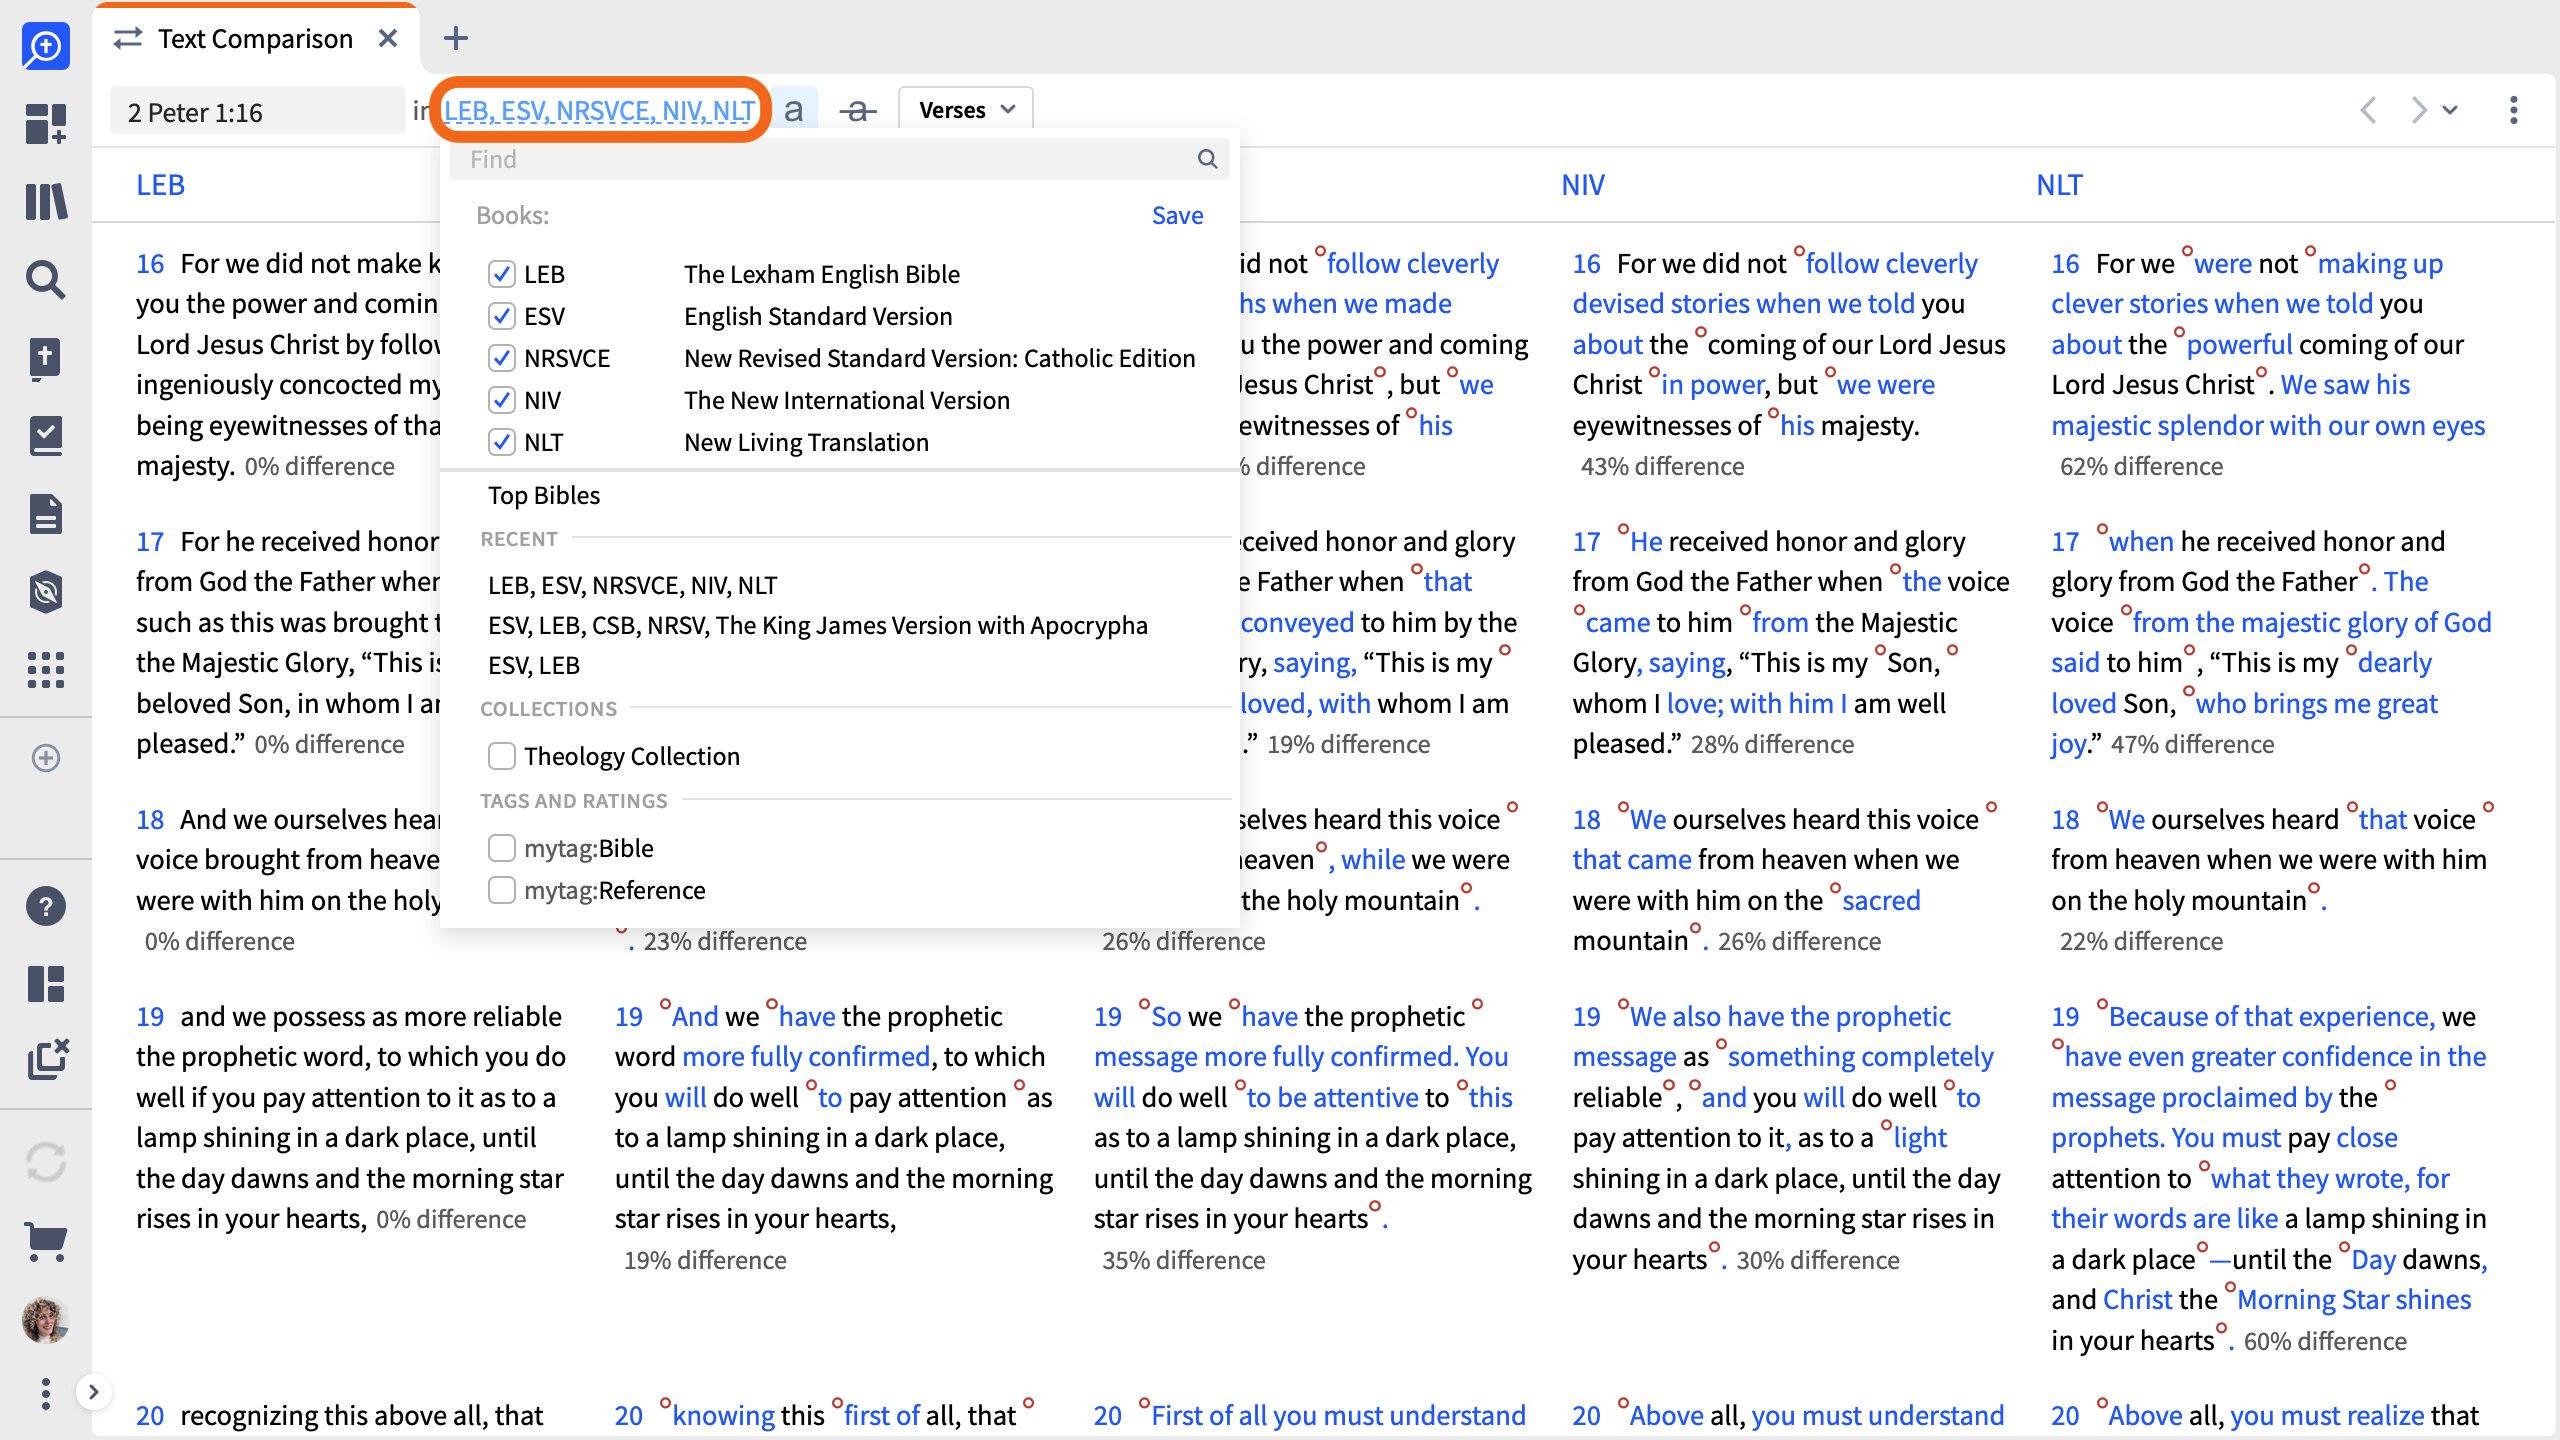Open the bookmark-plus sidebar icon
2560x1440 pixels.
point(46,358)
